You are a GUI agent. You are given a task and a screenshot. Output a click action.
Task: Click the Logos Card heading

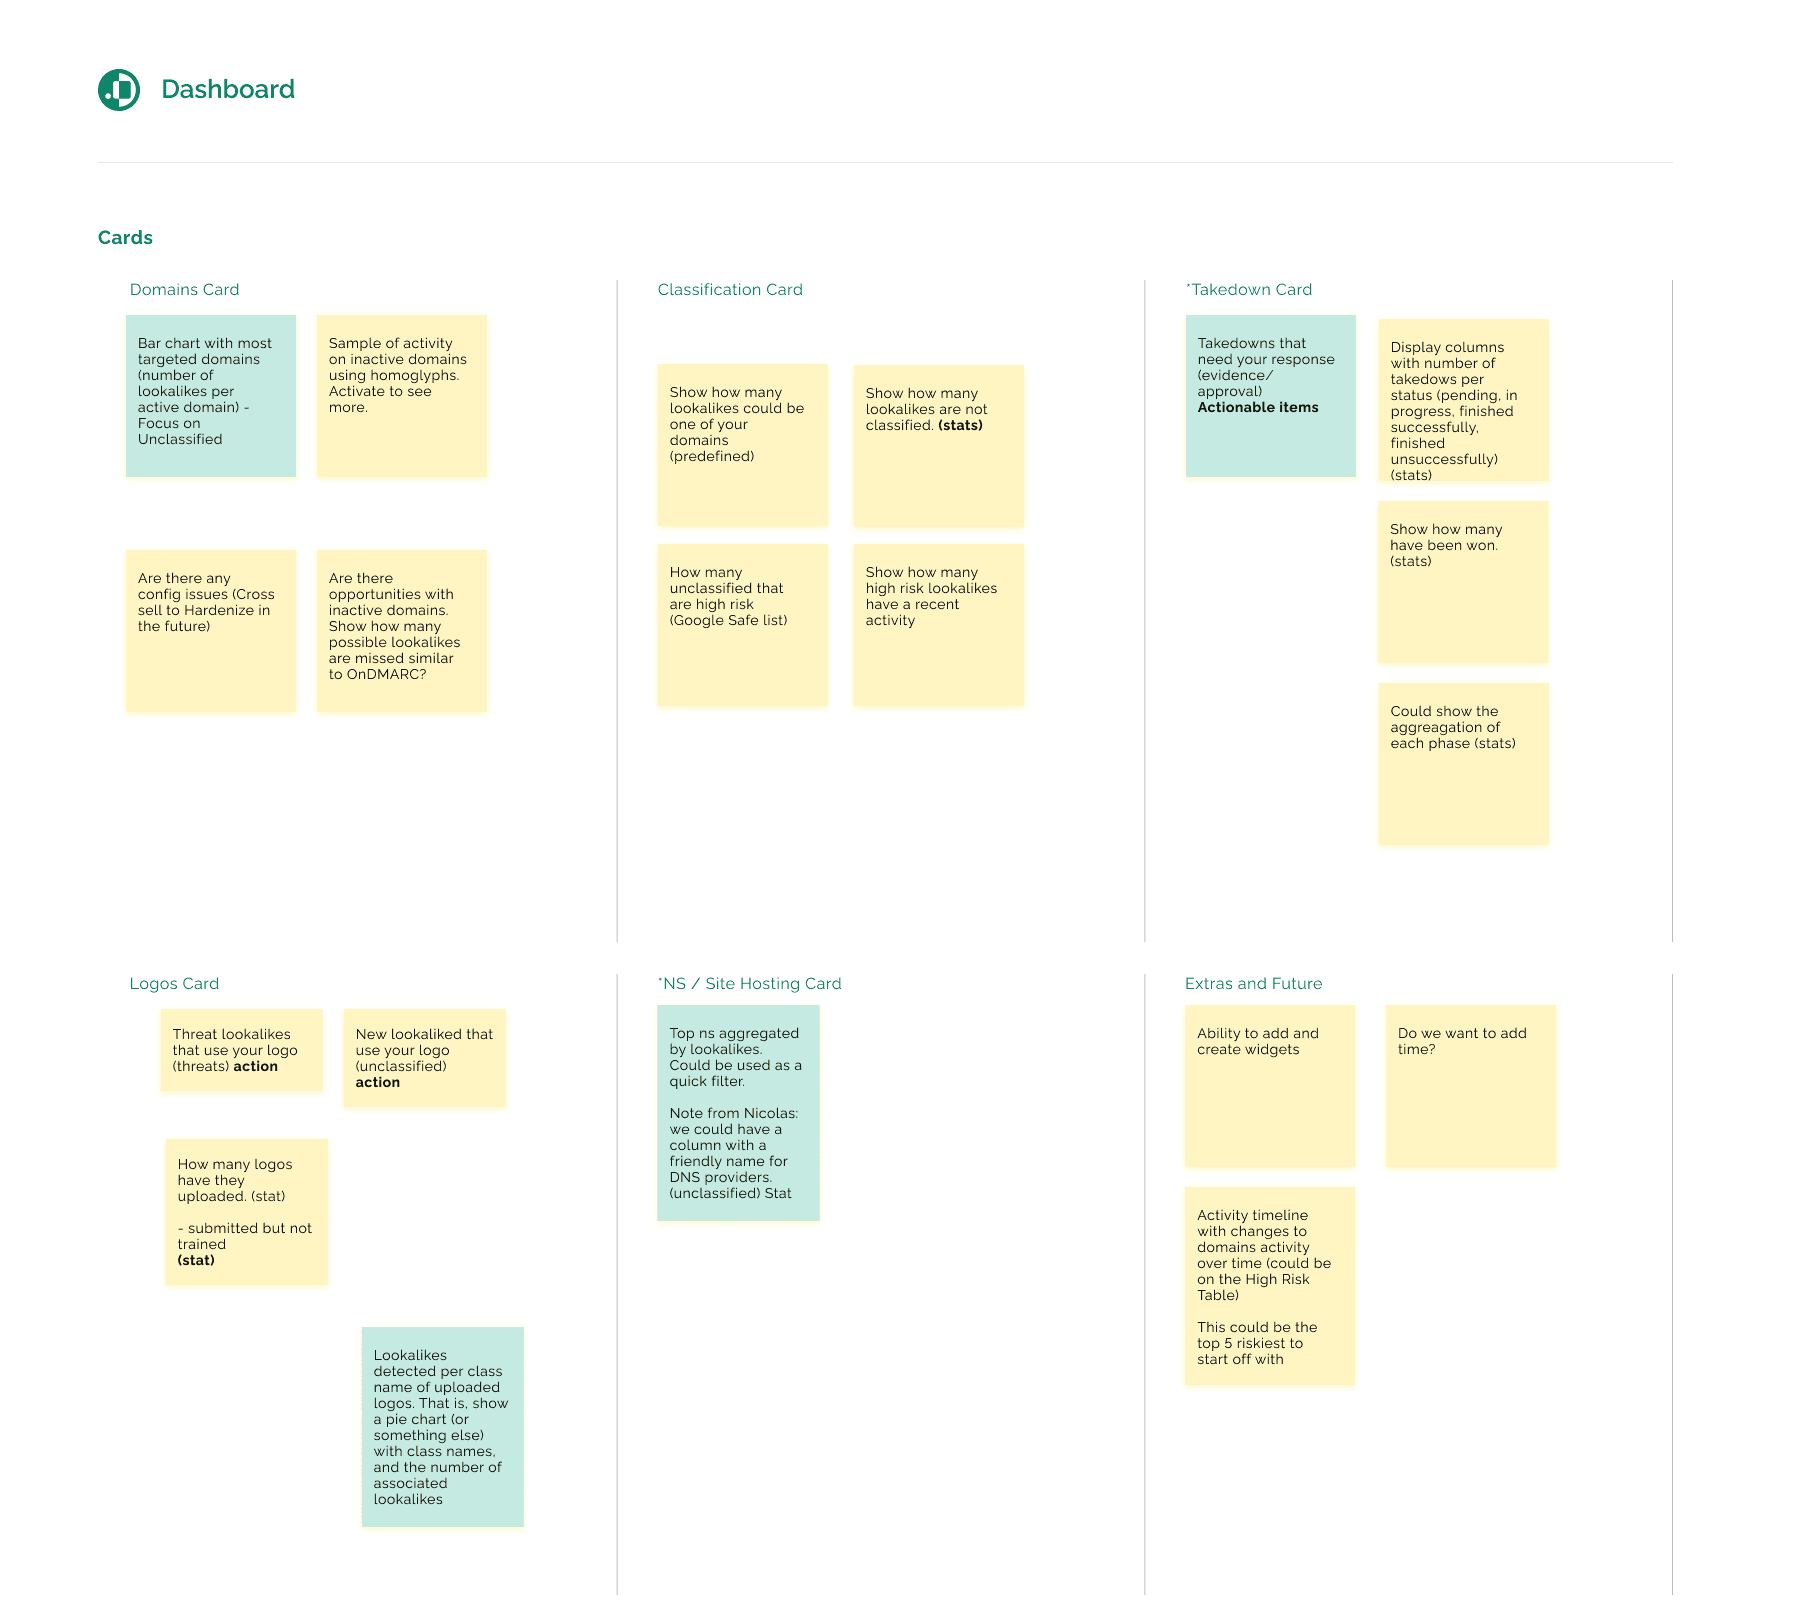coord(174,983)
